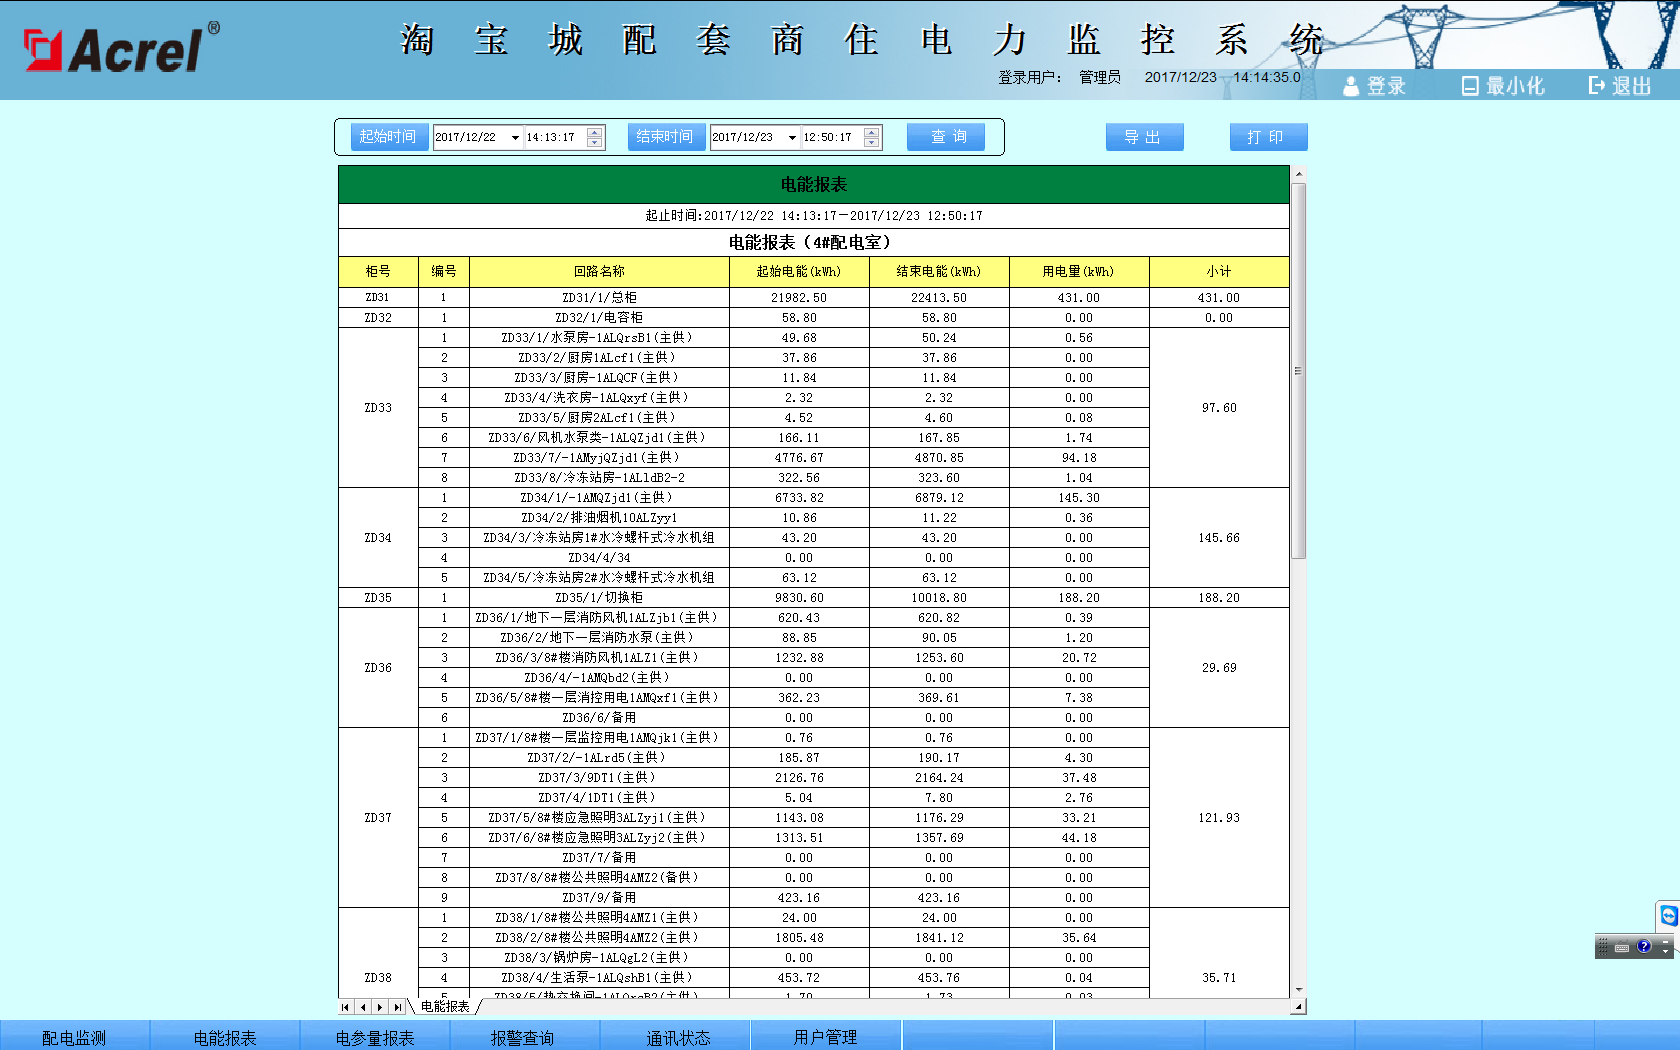The image size is (1680, 1050).
Task: Jump to first sheet navigation arrow
Action: [x=345, y=1007]
